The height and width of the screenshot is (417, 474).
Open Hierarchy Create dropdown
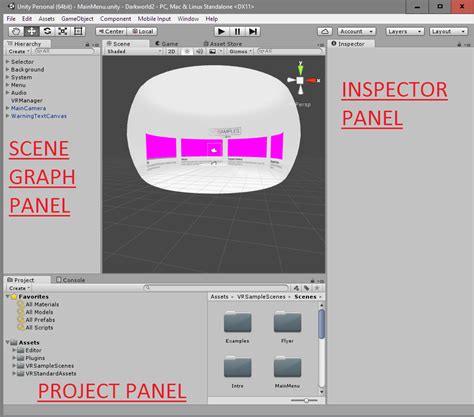(19, 51)
